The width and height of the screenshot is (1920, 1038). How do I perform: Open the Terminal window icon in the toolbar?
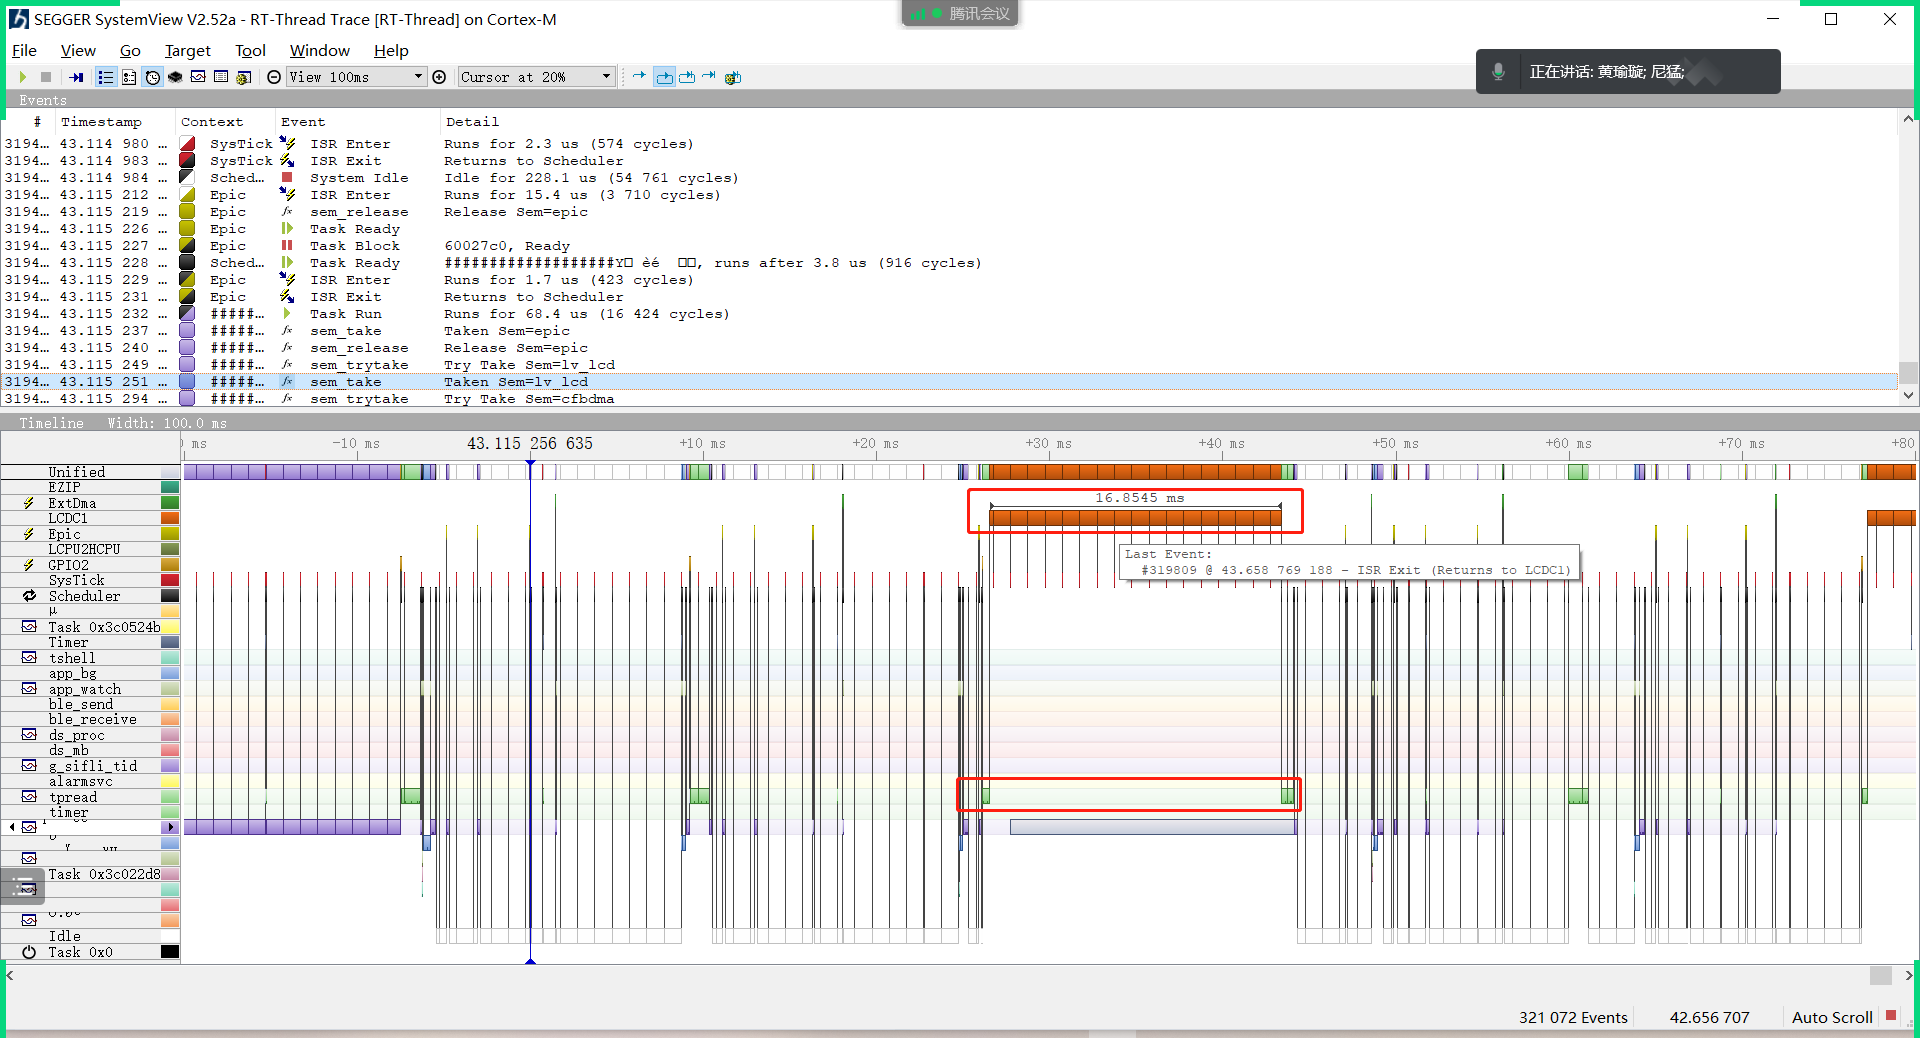129,77
